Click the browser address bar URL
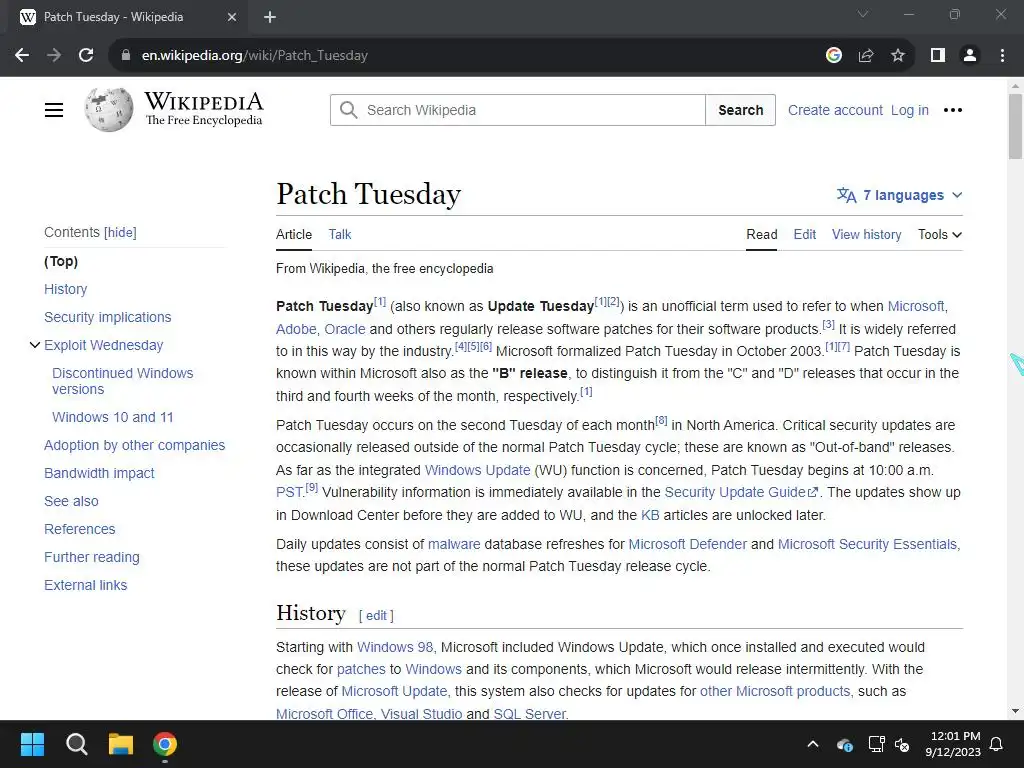The height and width of the screenshot is (768, 1024). [255, 56]
